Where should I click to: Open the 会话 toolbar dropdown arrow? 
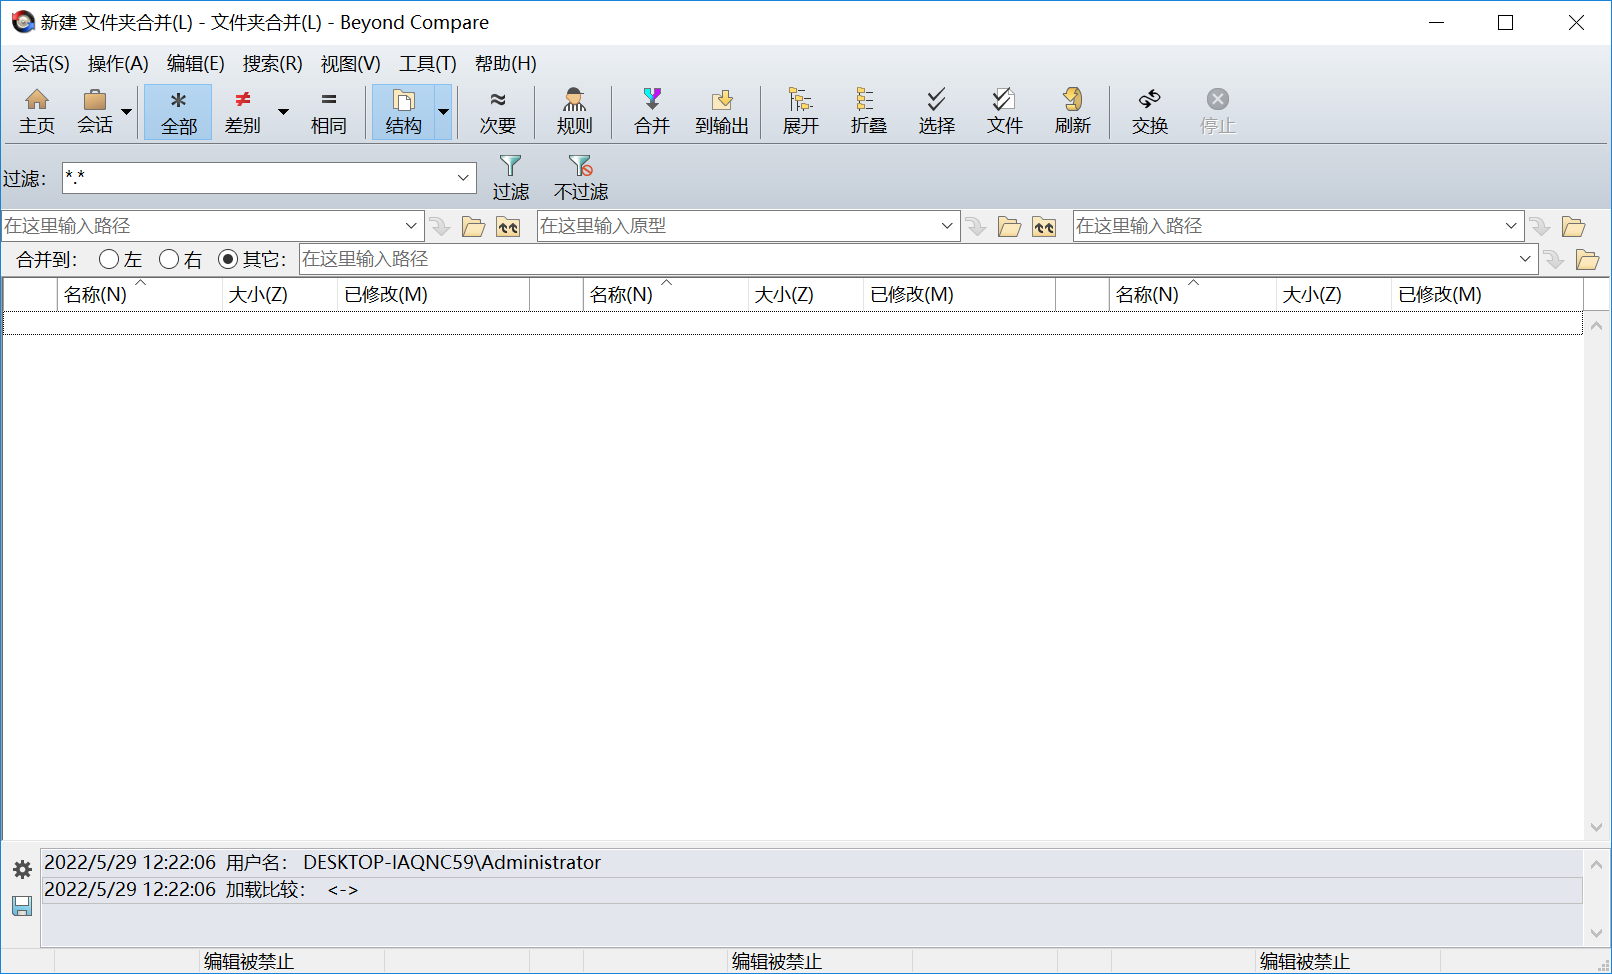point(127,111)
